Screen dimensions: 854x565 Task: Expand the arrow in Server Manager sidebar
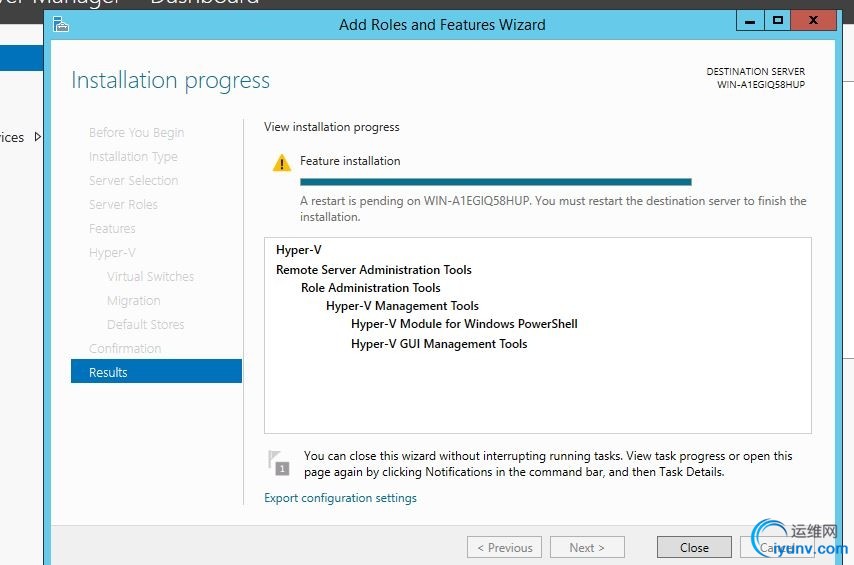tap(38, 137)
